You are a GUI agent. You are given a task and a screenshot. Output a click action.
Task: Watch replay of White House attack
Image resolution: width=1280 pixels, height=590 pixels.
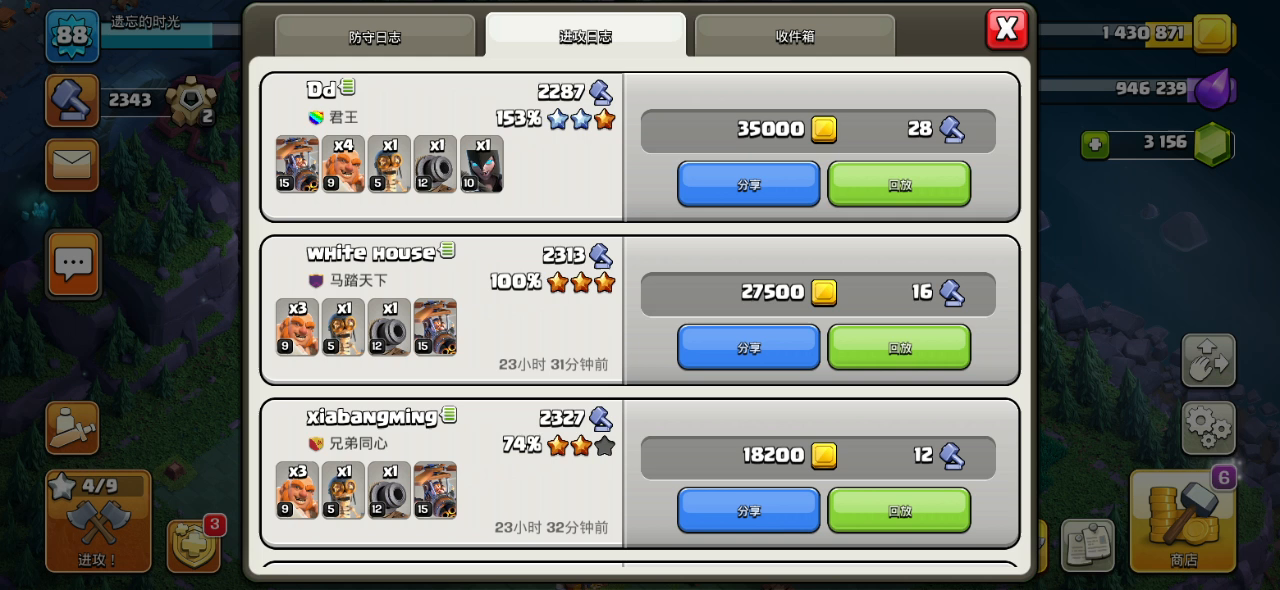coord(899,347)
